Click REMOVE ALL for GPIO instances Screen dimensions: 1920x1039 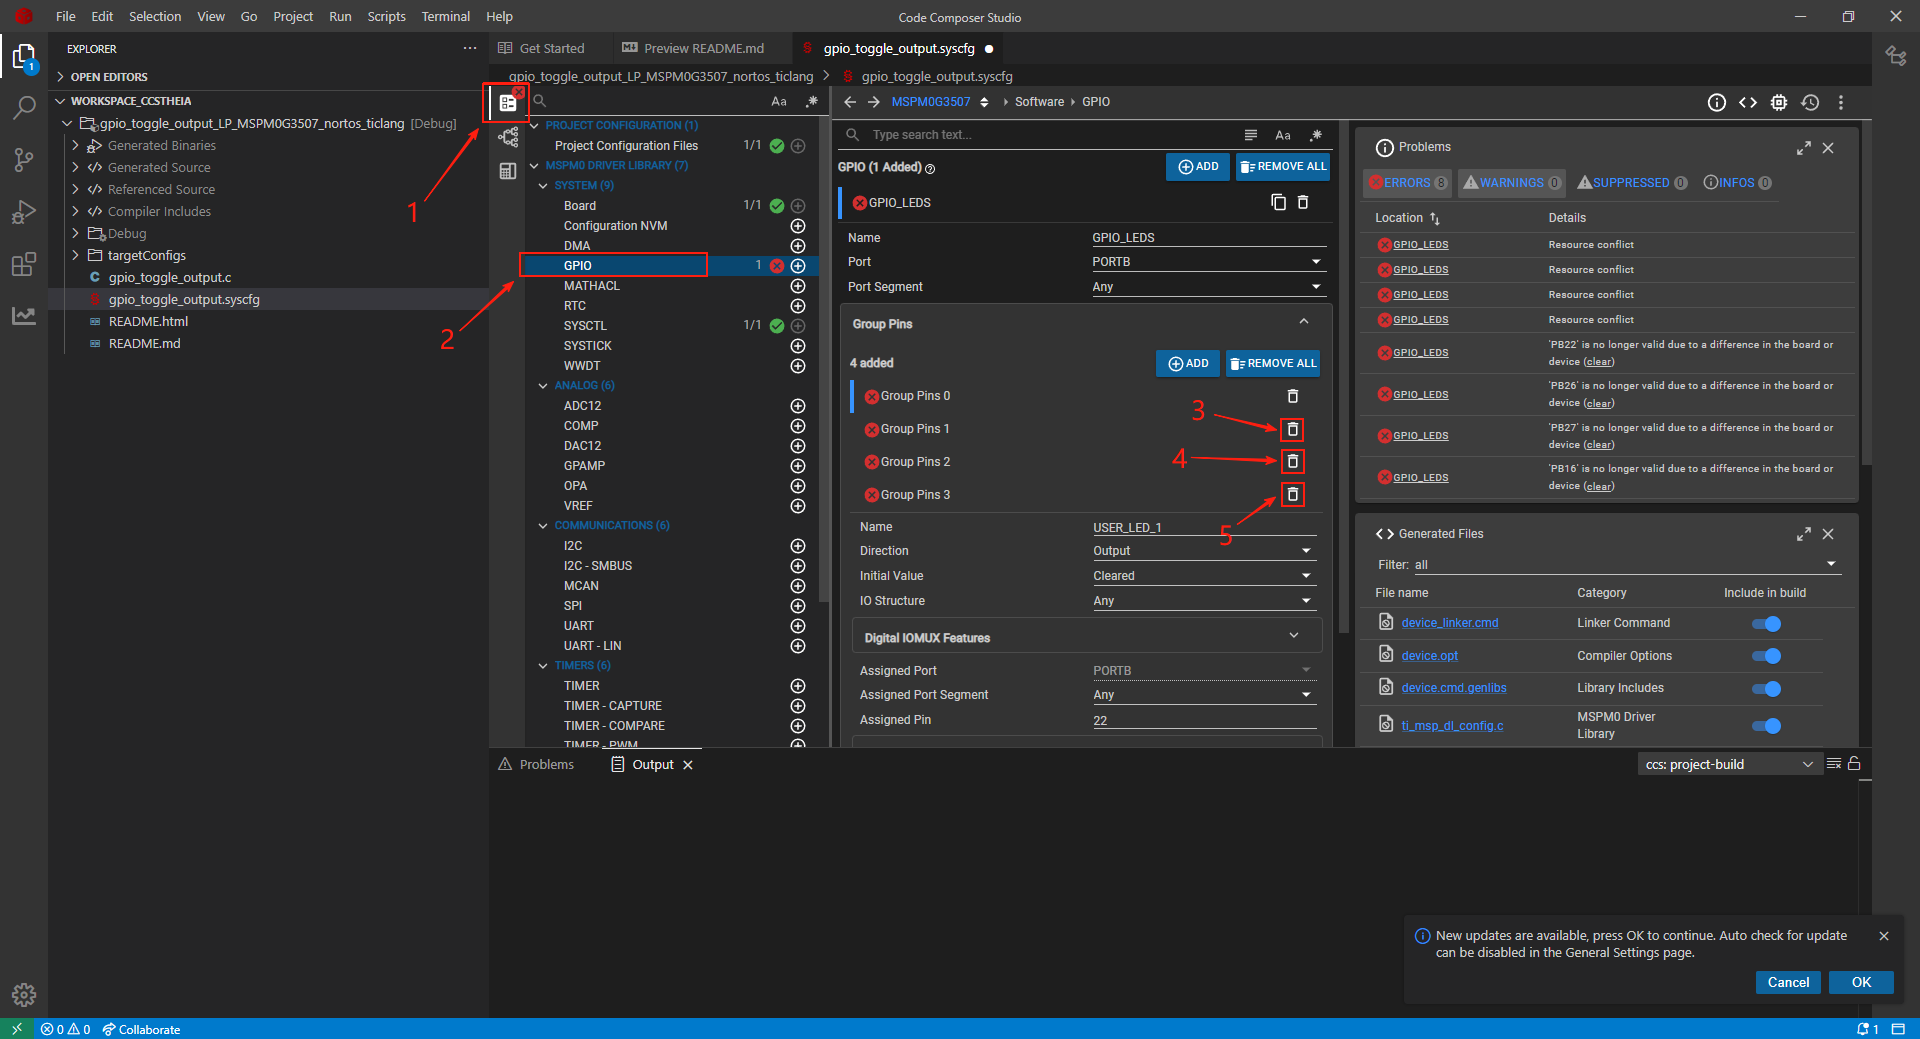pyautogui.click(x=1283, y=167)
